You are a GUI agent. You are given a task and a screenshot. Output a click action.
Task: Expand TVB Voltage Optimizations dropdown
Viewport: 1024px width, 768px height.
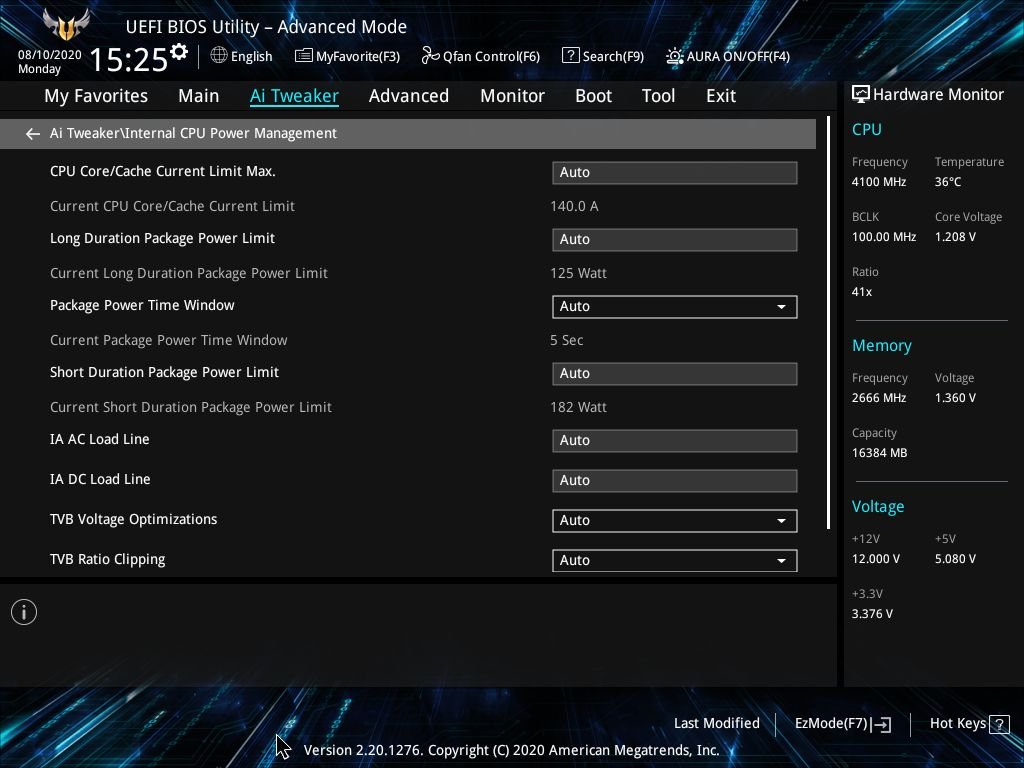point(675,520)
